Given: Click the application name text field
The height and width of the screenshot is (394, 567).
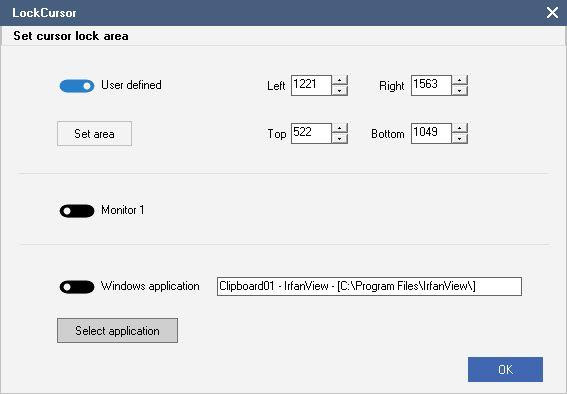Looking at the screenshot, I should 369,287.
